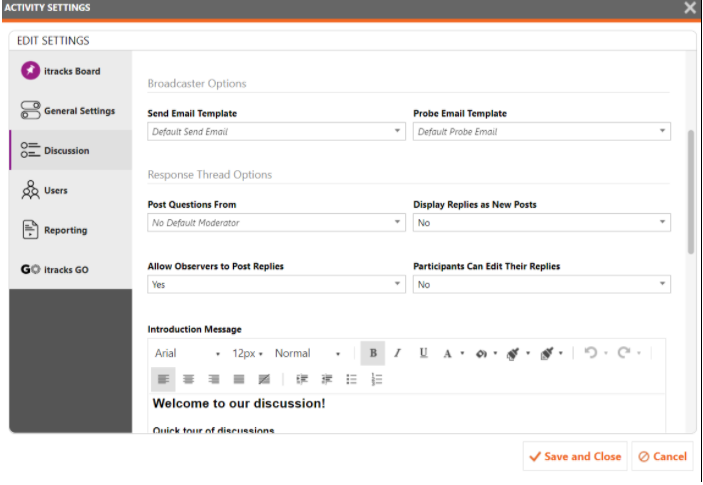
Task: Underline text with the U icon
Action: pos(423,353)
